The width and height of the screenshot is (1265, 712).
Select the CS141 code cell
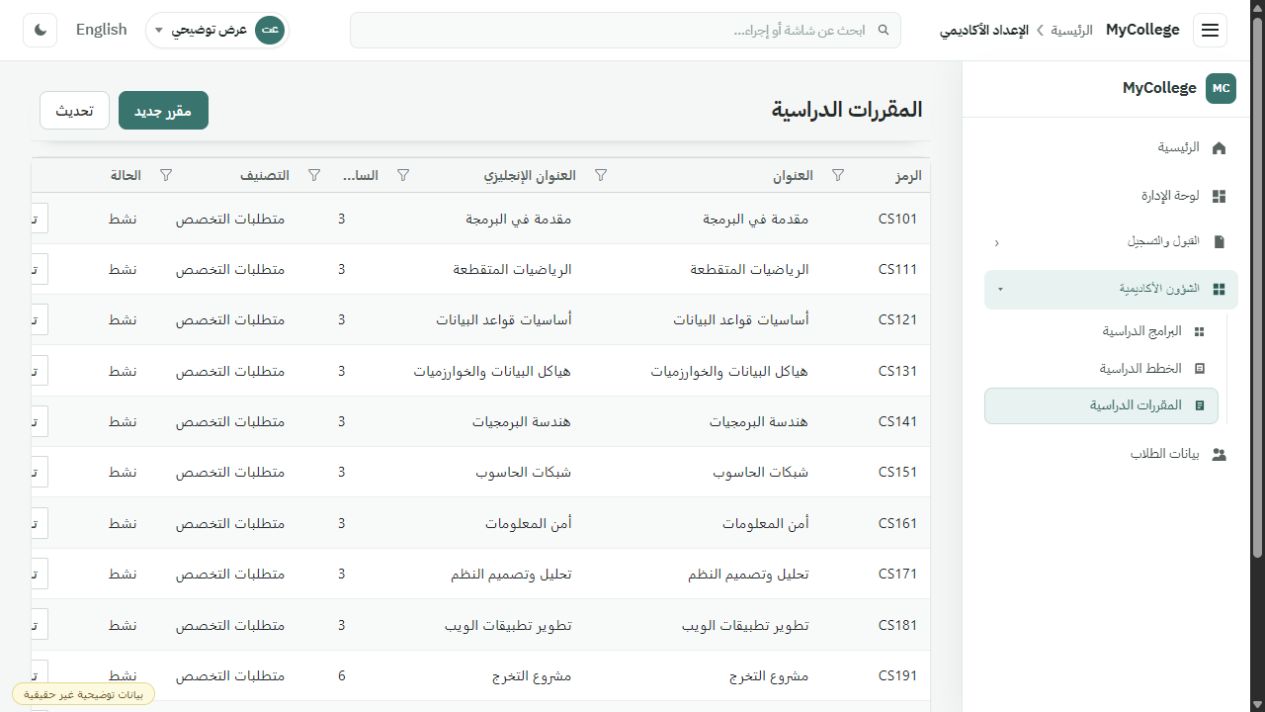pyautogui.click(x=898, y=422)
